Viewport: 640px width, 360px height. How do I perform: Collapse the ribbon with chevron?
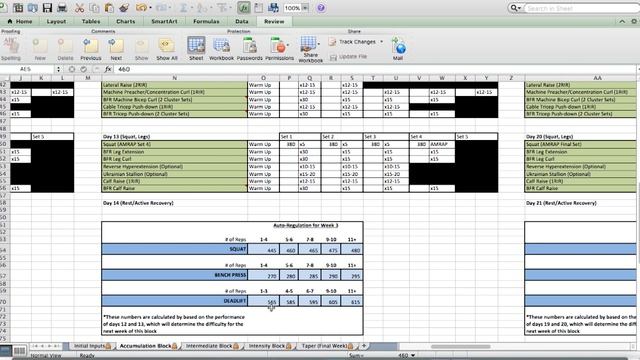[x=622, y=21]
